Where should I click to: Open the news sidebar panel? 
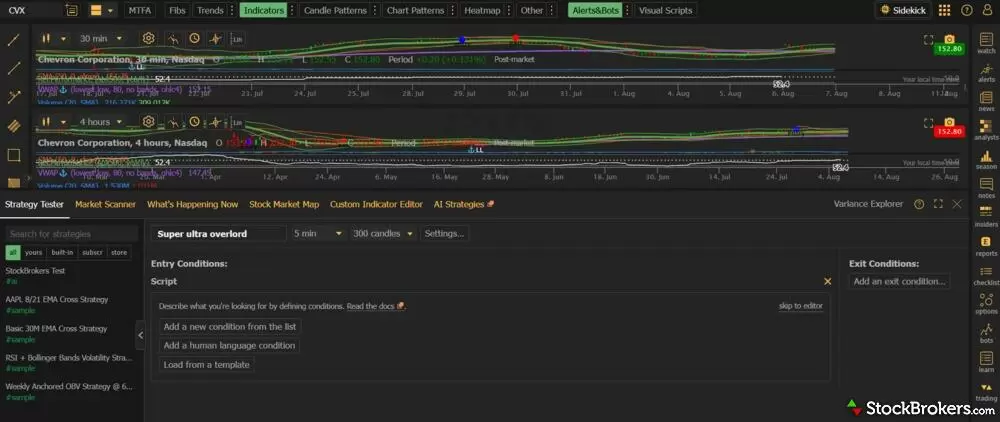986,100
